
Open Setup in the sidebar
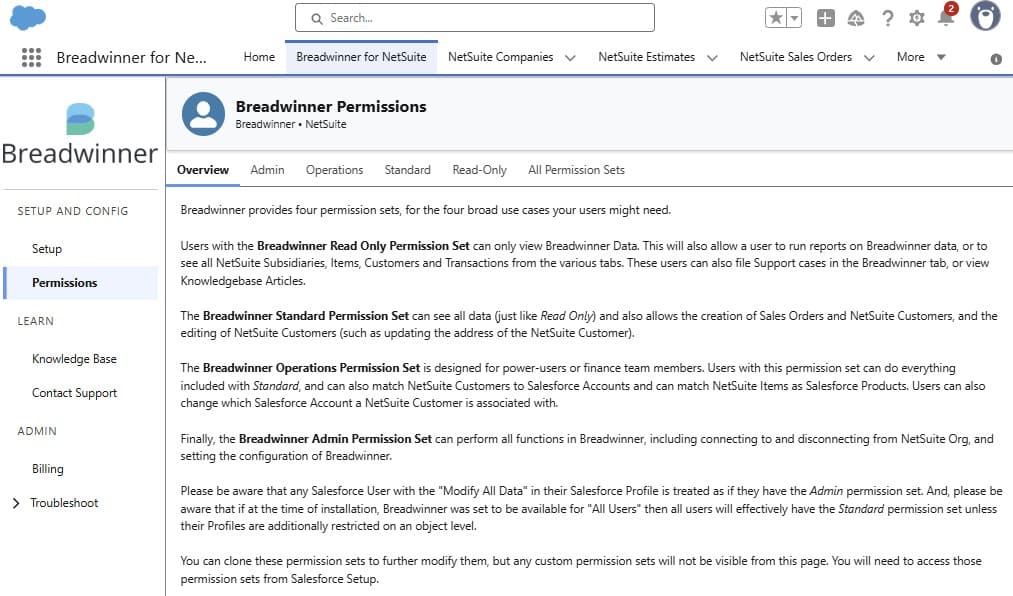pyautogui.click(x=47, y=249)
